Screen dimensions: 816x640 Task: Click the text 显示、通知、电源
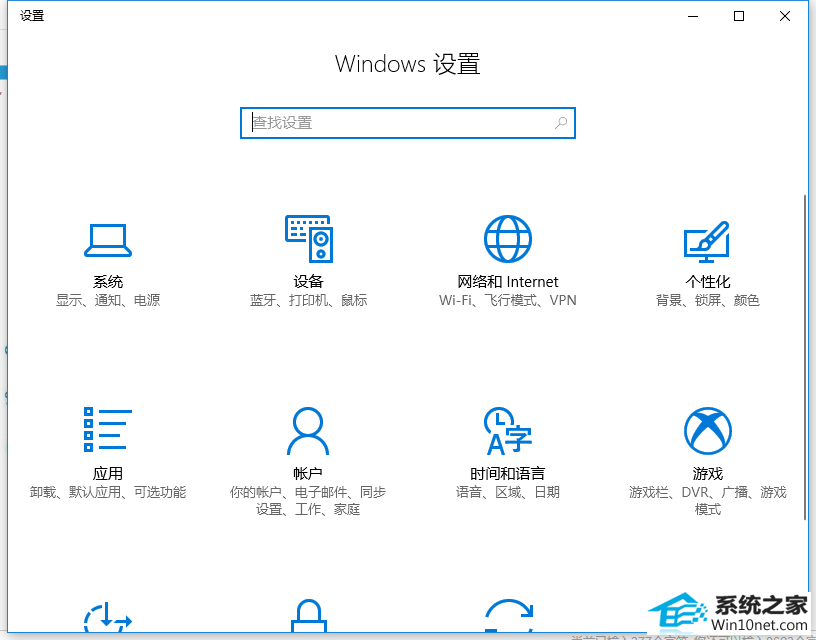pyautogui.click(x=108, y=300)
